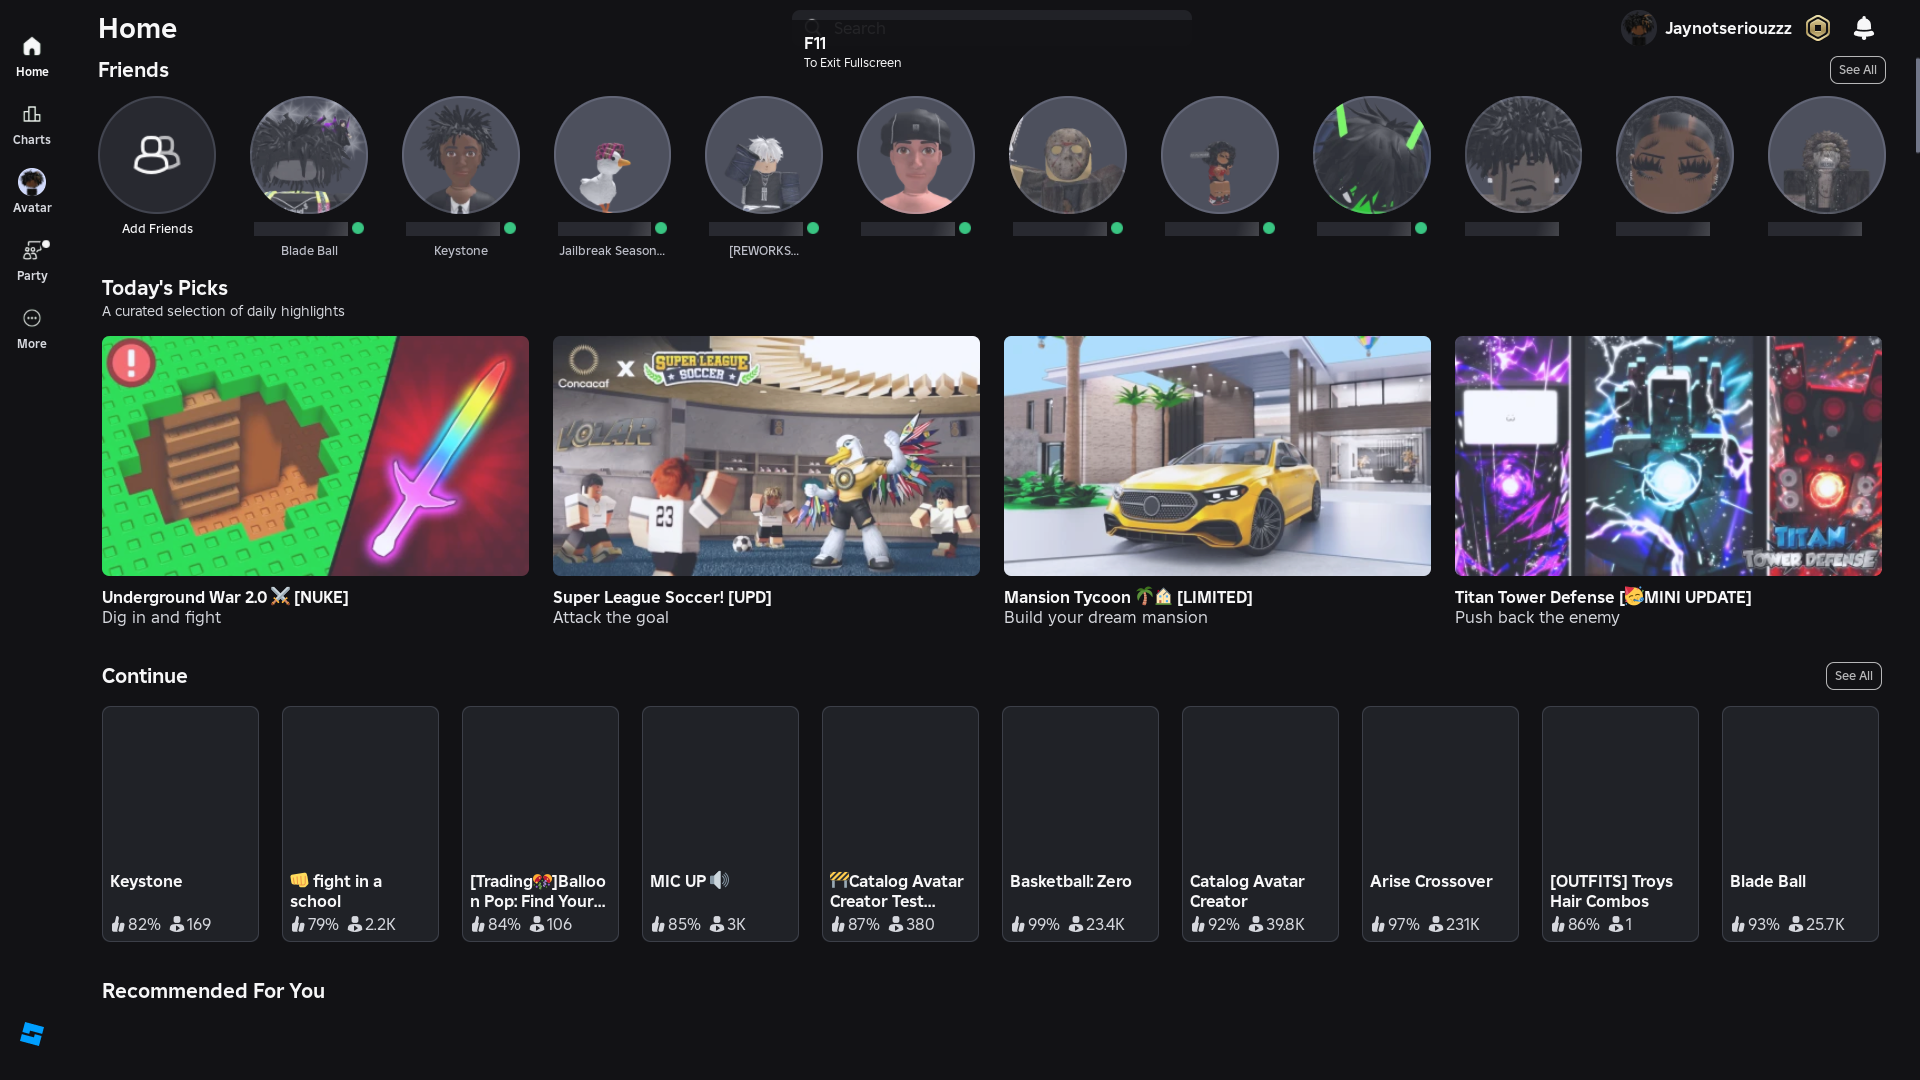Image resolution: width=1920 pixels, height=1080 pixels.
Task: Click See All next to Continue
Action: click(1853, 676)
